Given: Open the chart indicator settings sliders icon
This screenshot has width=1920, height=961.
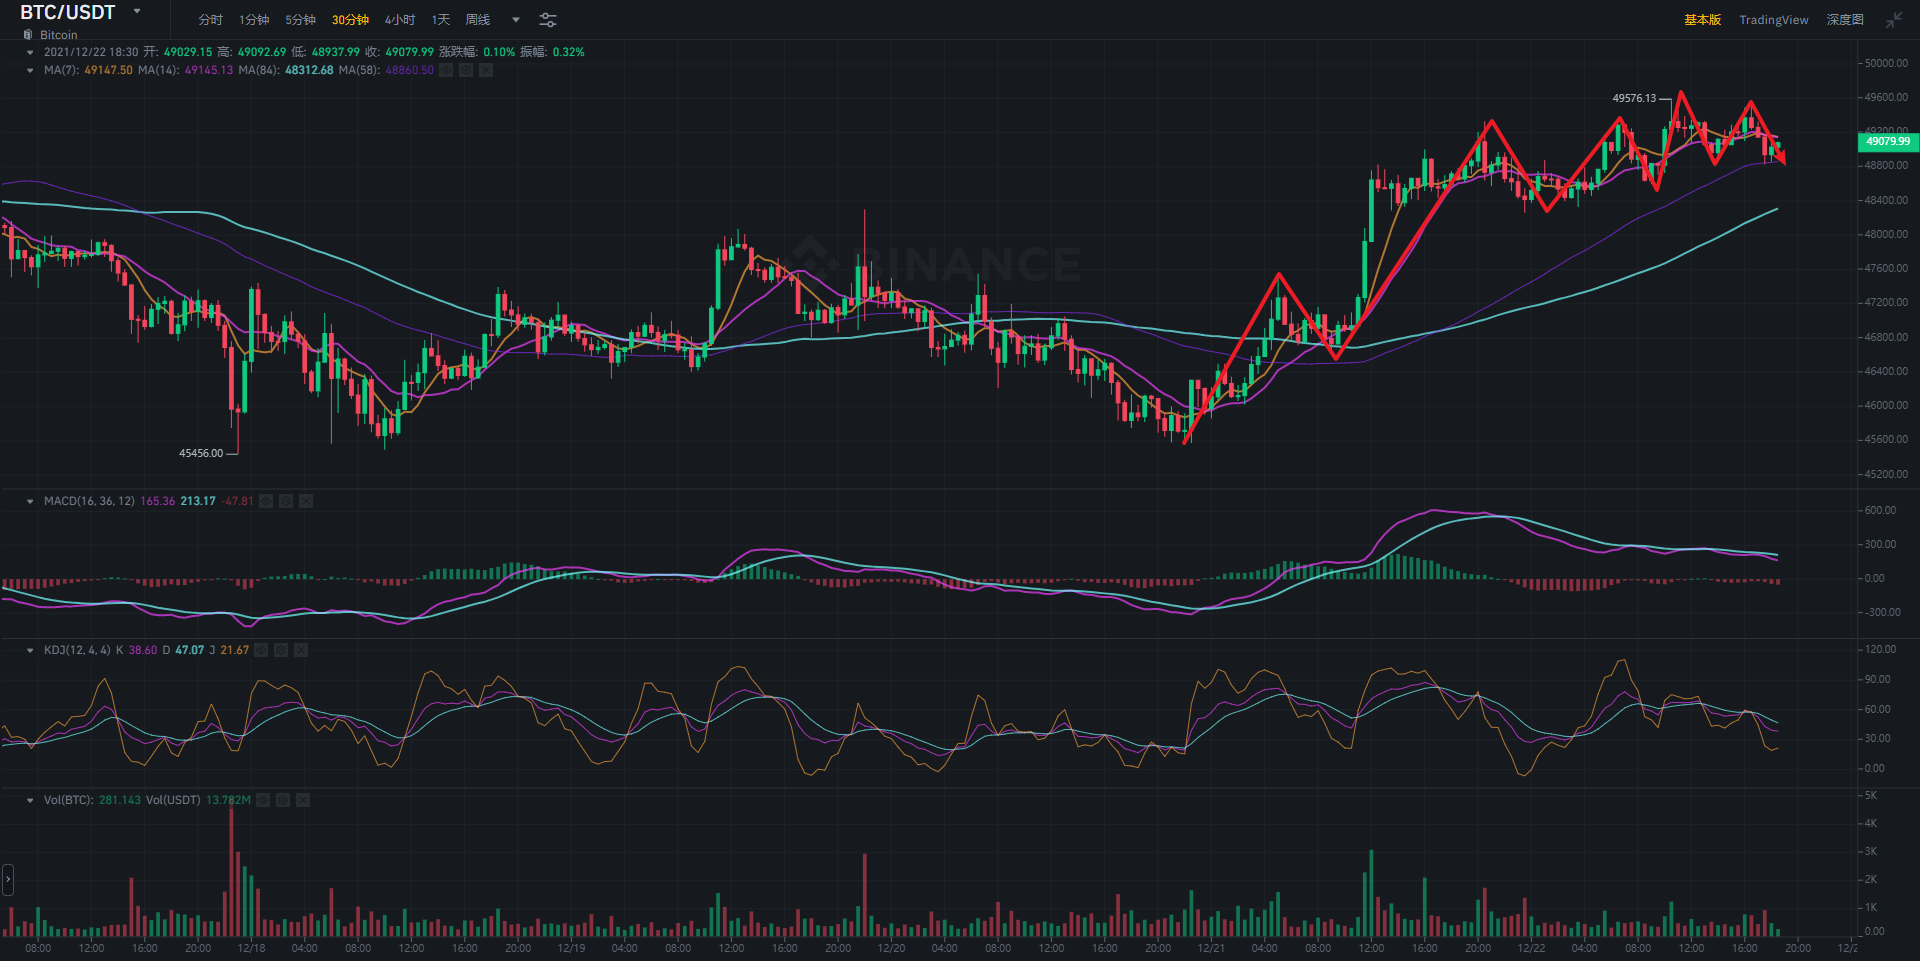Looking at the screenshot, I should 547,20.
